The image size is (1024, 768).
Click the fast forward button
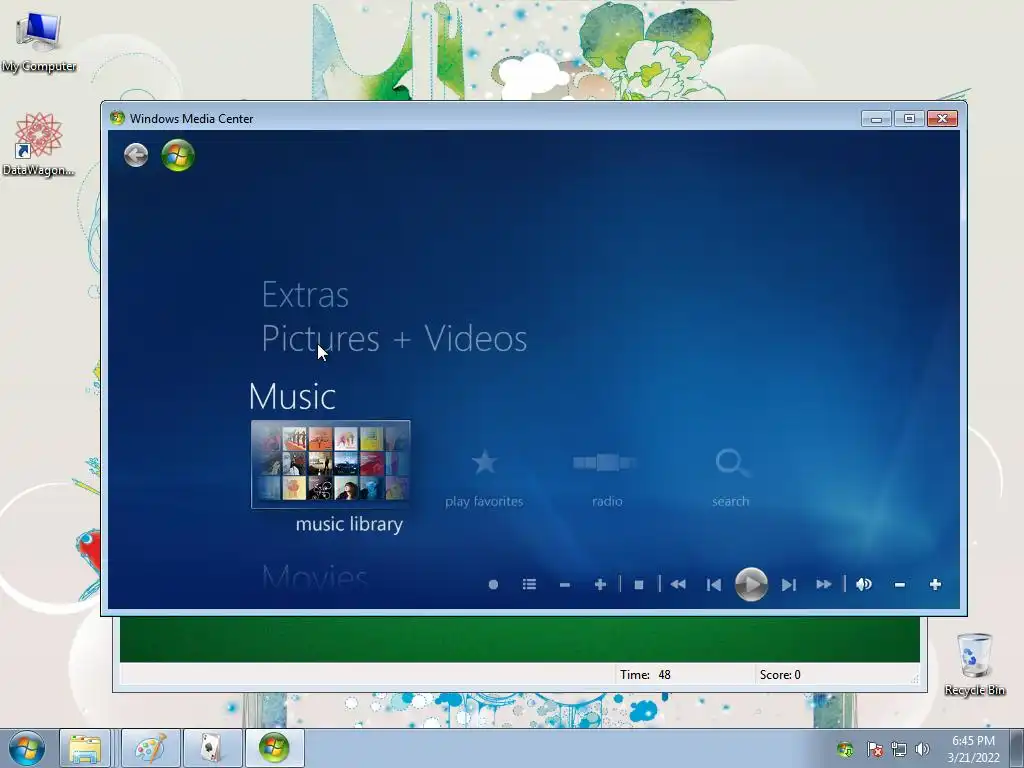pyautogui.click(x=824, y=584)
